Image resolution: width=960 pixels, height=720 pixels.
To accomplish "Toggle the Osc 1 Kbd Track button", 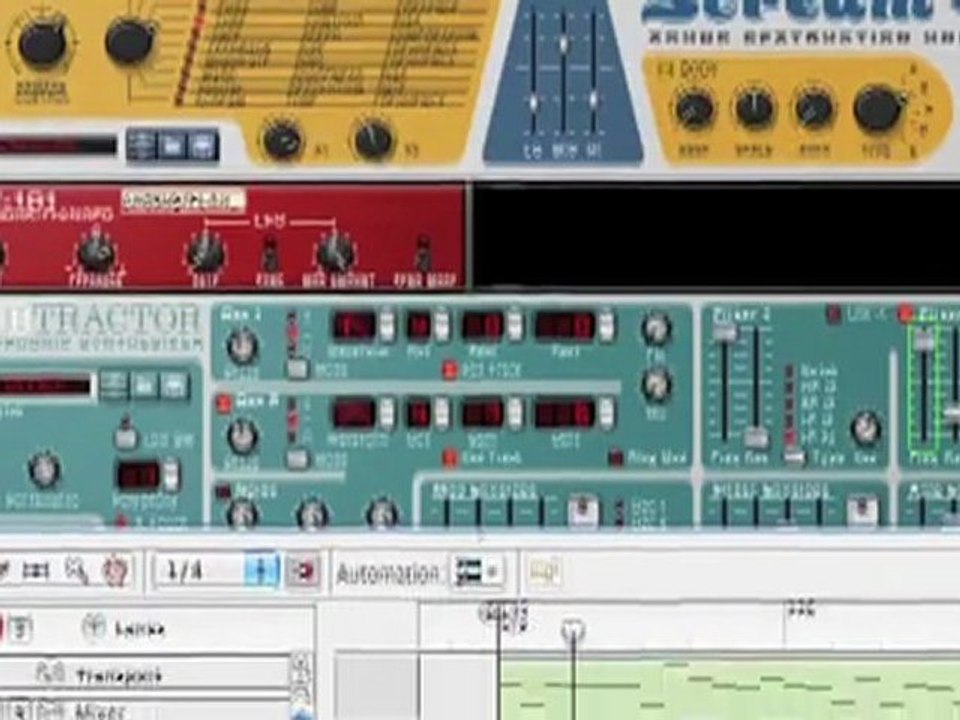I will pos(451,370).
